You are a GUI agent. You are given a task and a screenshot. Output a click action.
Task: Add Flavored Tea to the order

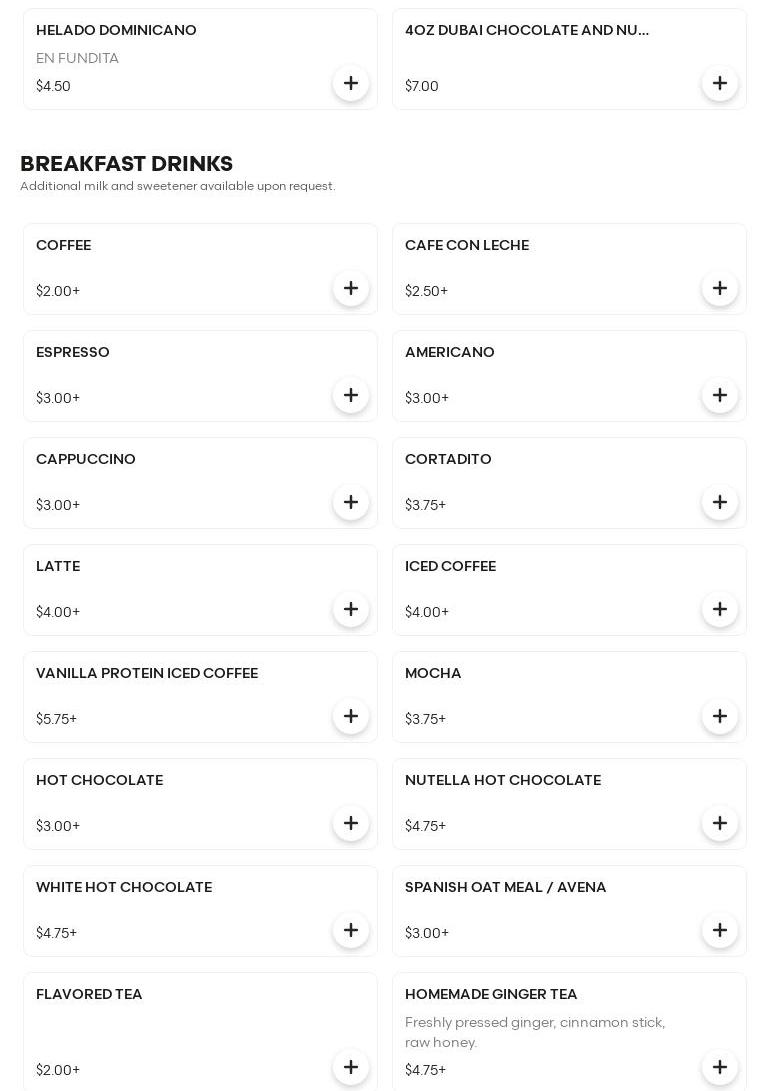(x=351, y=1068)
